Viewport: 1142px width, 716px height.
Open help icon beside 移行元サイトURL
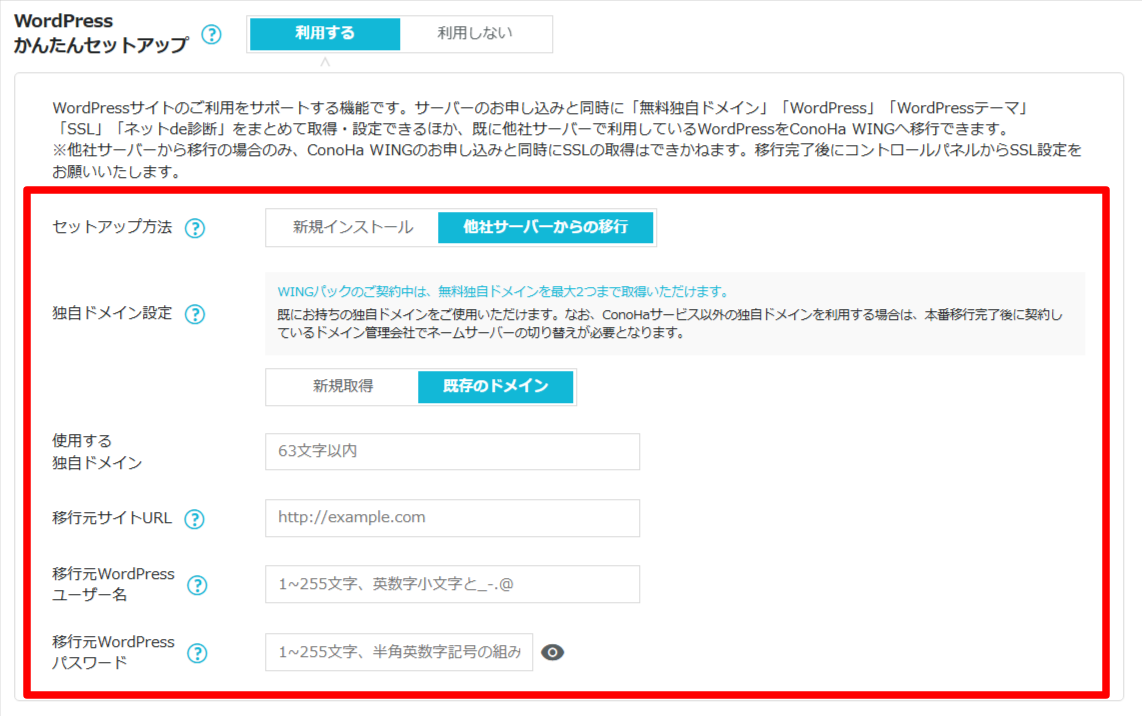194,519
